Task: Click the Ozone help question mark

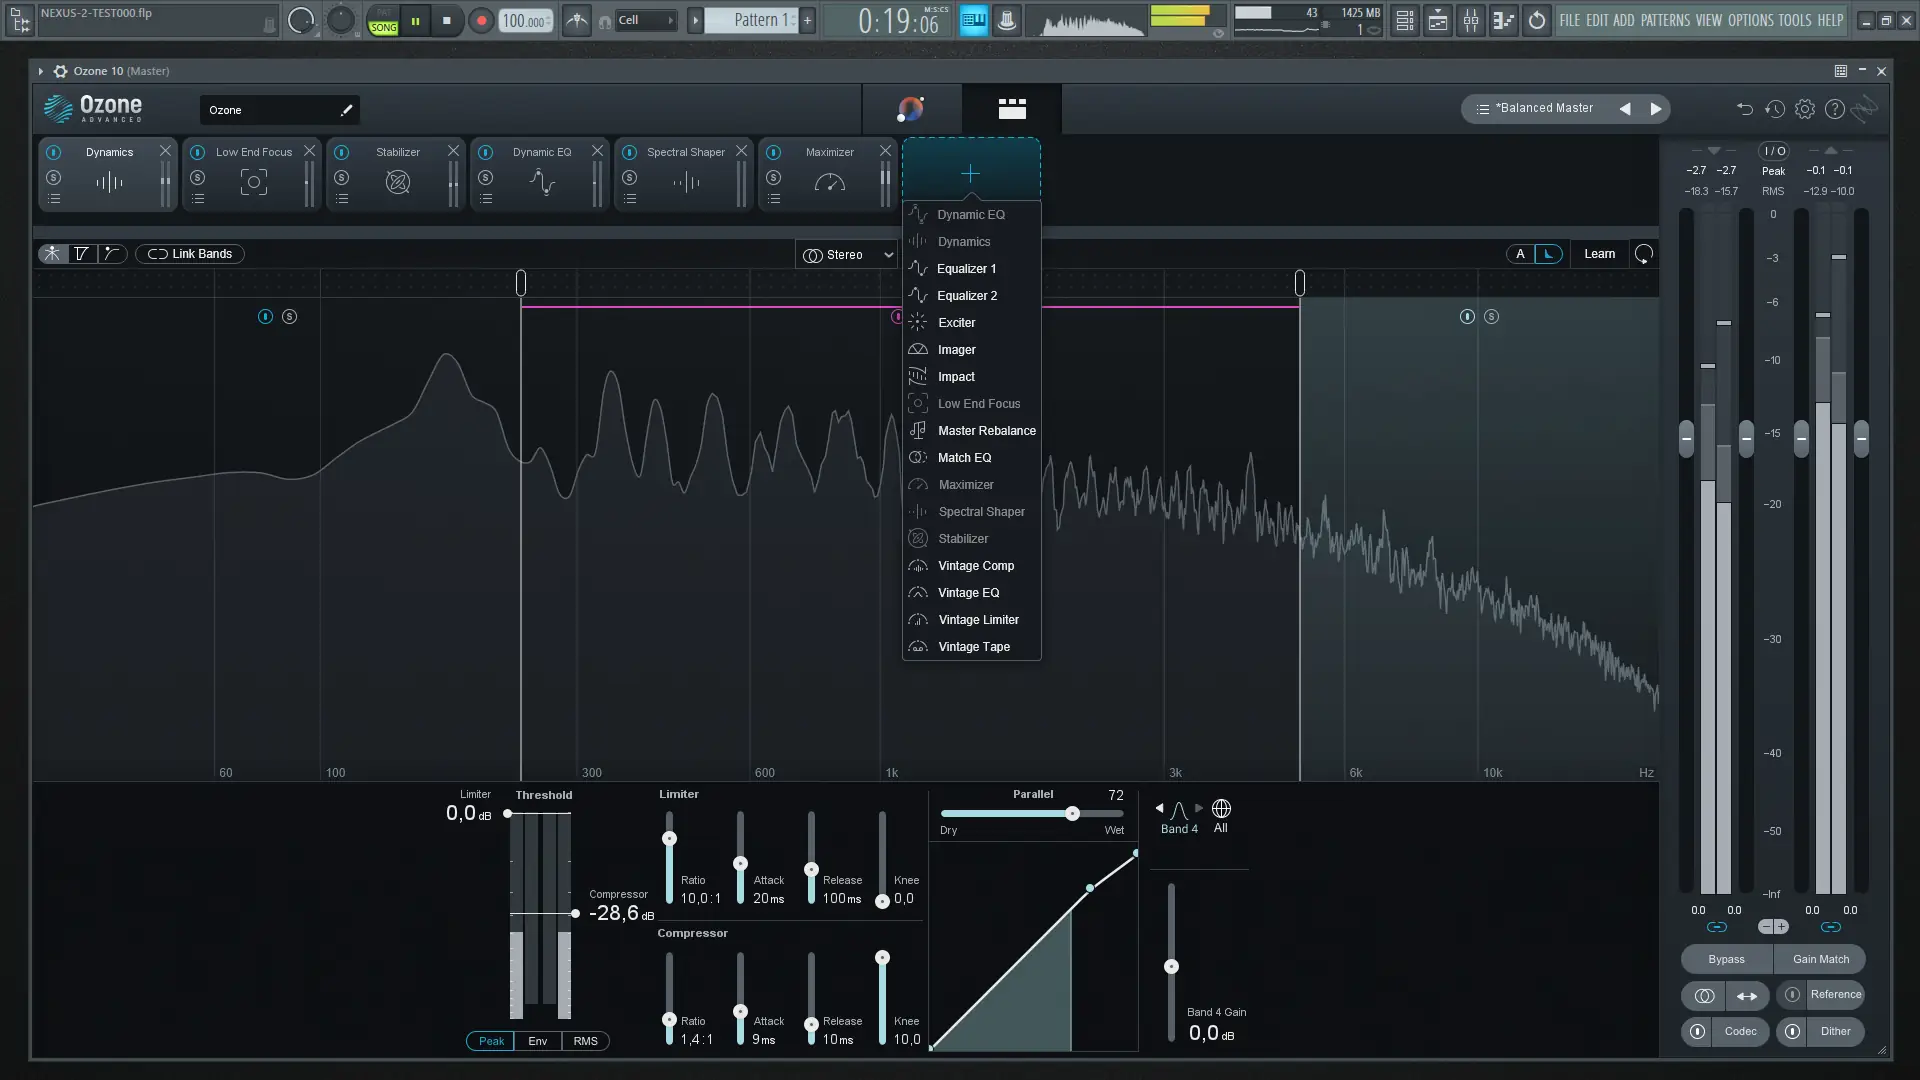Action: (x=1835, y=109)
